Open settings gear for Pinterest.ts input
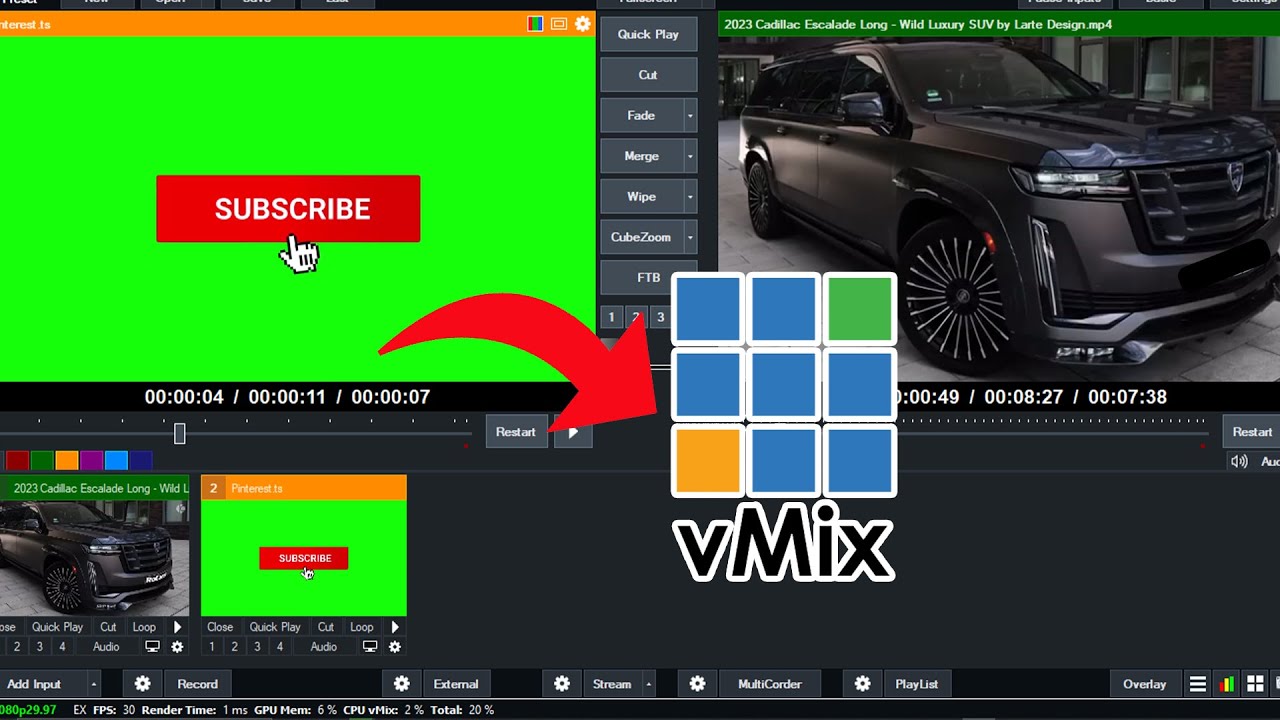 point(395,647)
